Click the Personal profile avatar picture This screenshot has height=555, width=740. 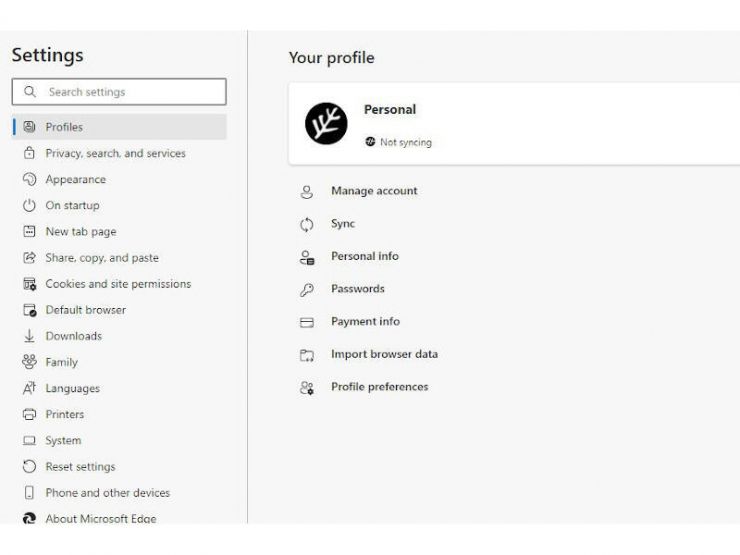point(325,124)
